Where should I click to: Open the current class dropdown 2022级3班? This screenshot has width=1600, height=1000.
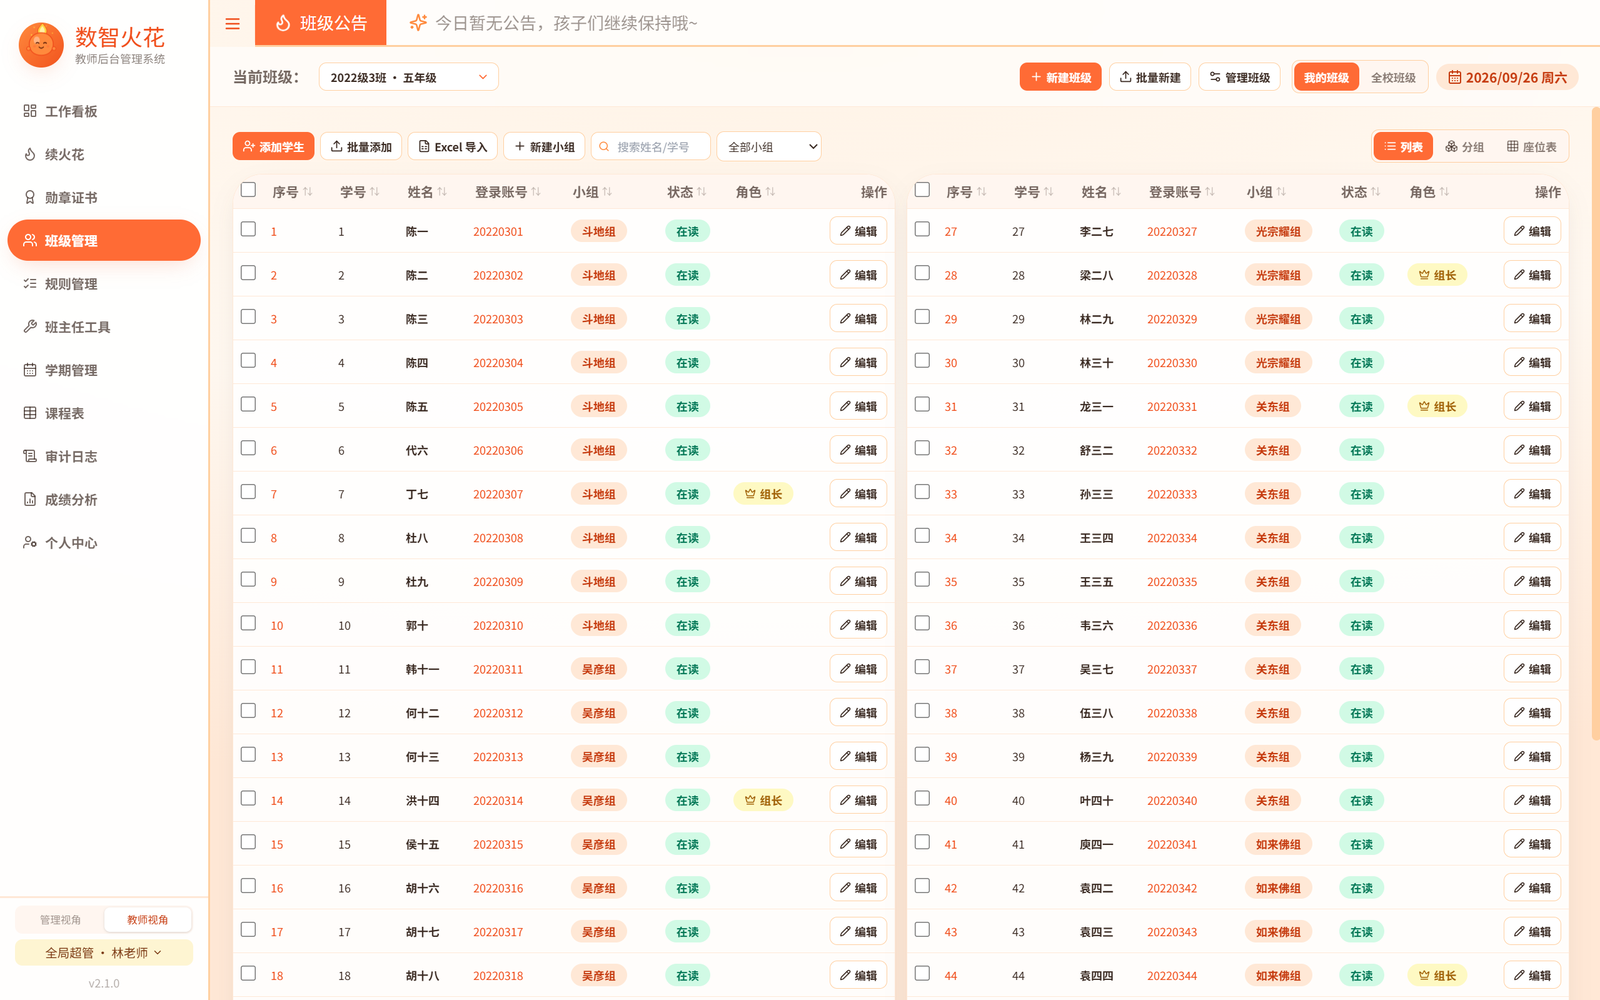[x=408, y=77]
